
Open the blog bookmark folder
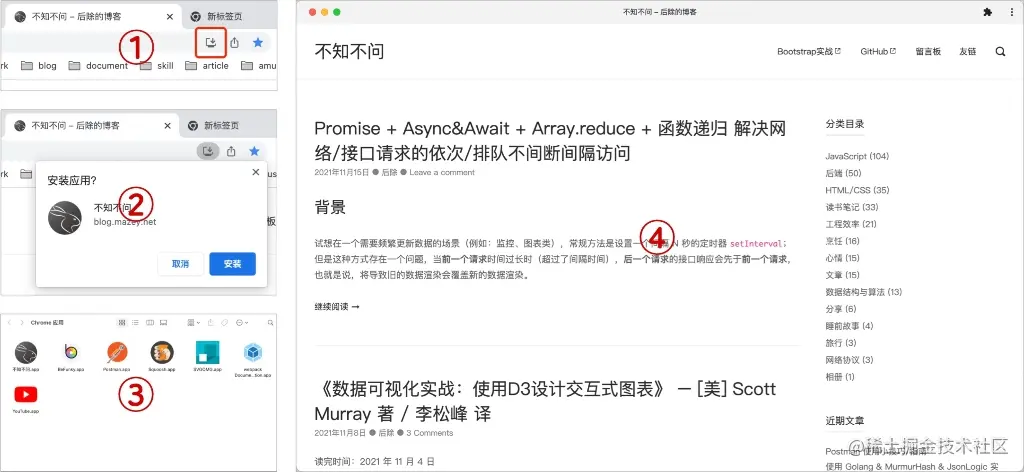[39, 65]
